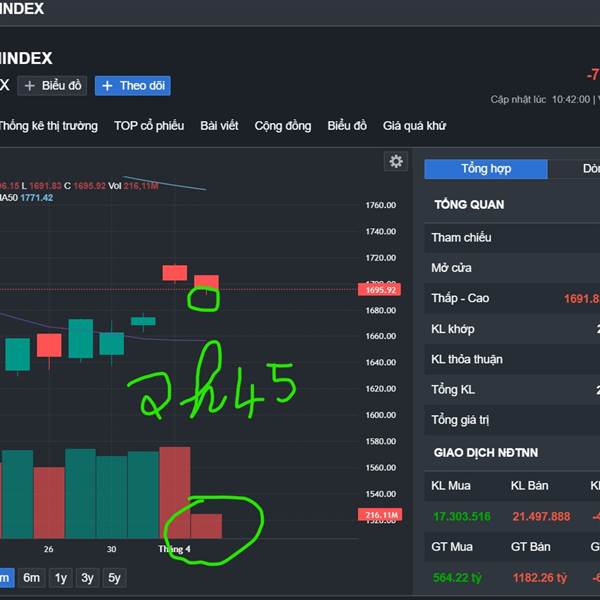Click the Mở cửa row
This screenshot has width=600, height=600.
point(512,268)
